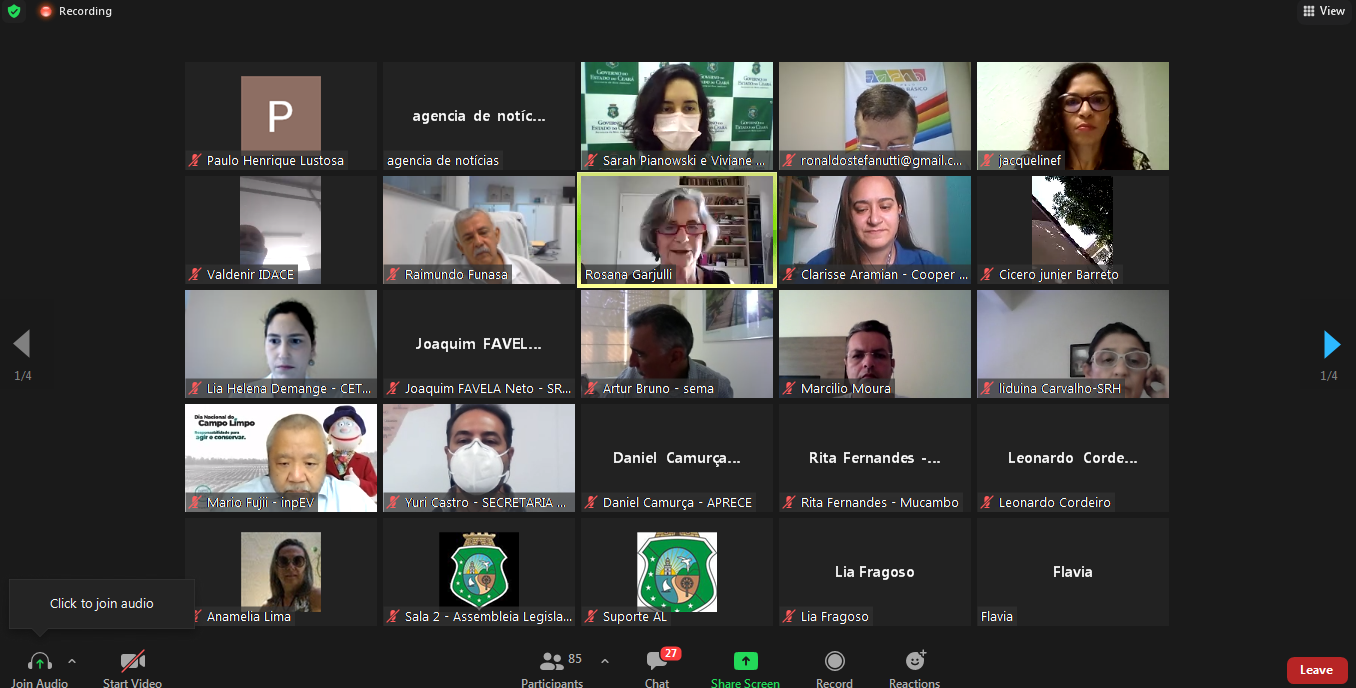This screenshot has height=688, width=1356.
Task: Click the Record icon
Action: [x=834, y=662]
